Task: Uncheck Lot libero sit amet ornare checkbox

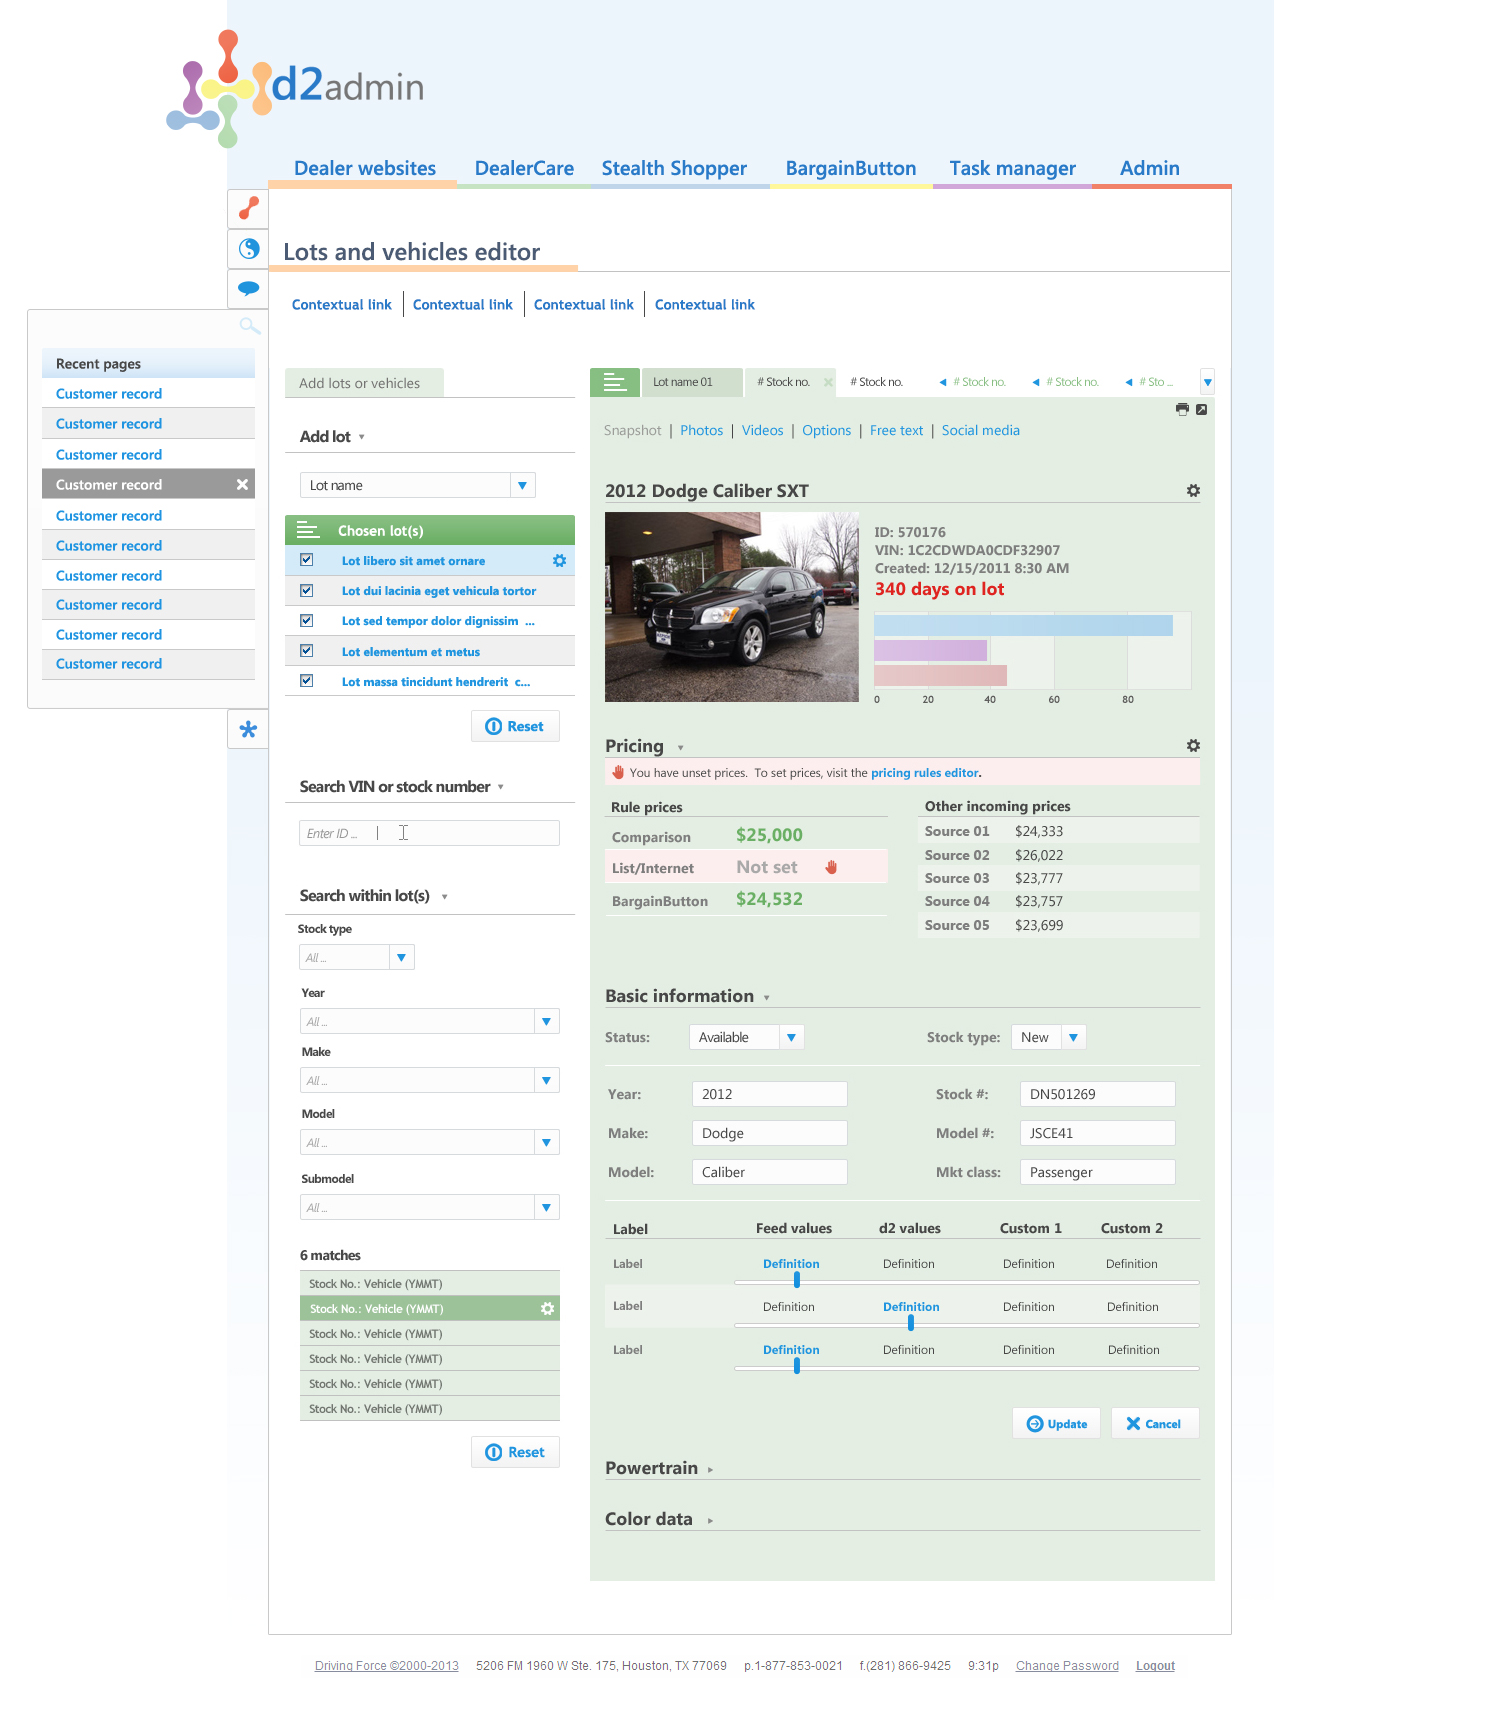Action: coord(307,560)
